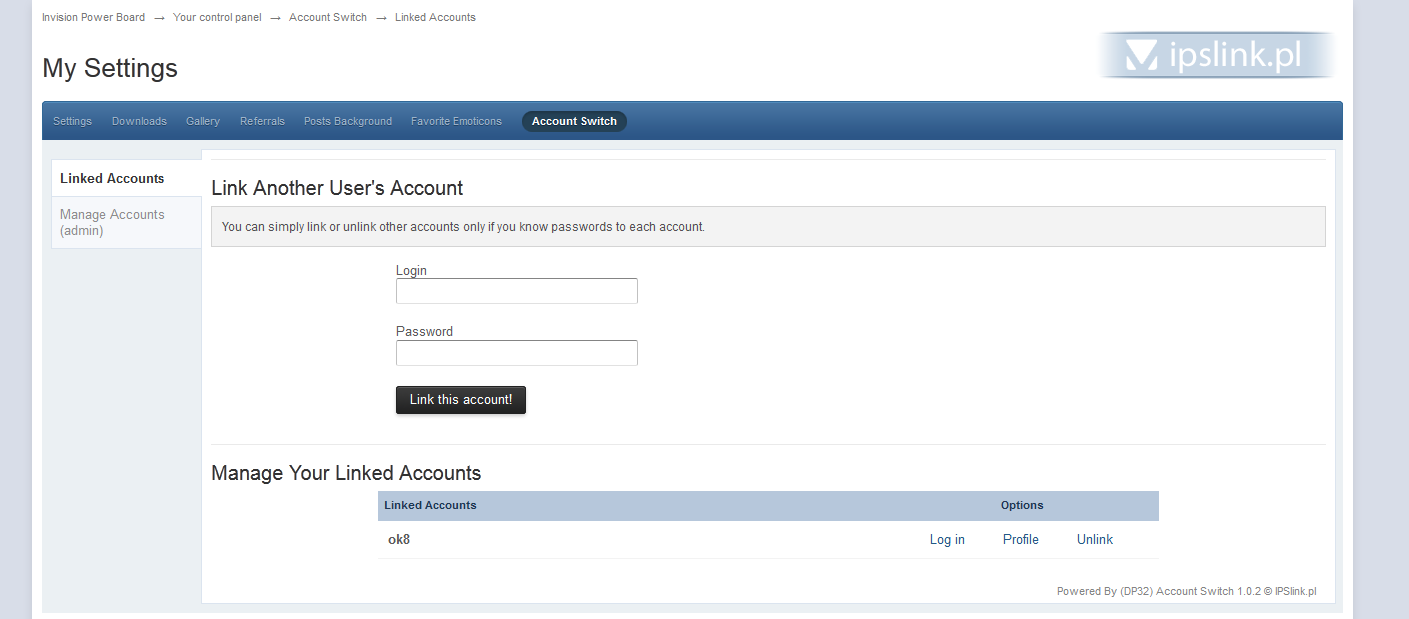Open the Favorite Emoticons tab
Image resolution: width=1409 pixels, height=619 pixels.
pos(456,120)
